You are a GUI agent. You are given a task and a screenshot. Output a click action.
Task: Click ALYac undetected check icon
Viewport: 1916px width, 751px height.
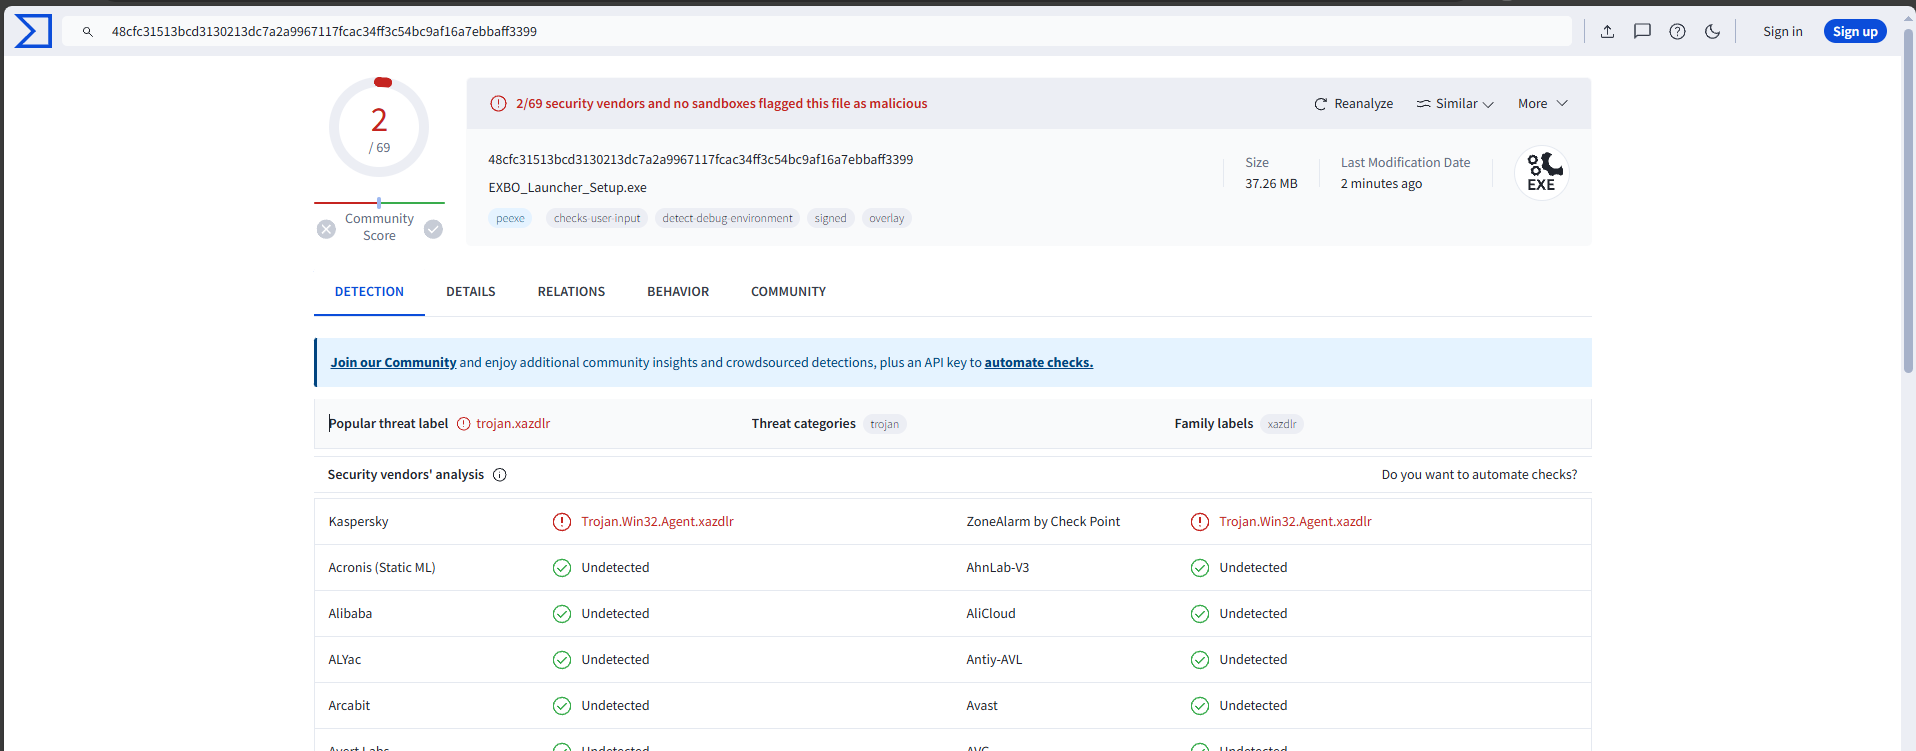click(562, 660)
